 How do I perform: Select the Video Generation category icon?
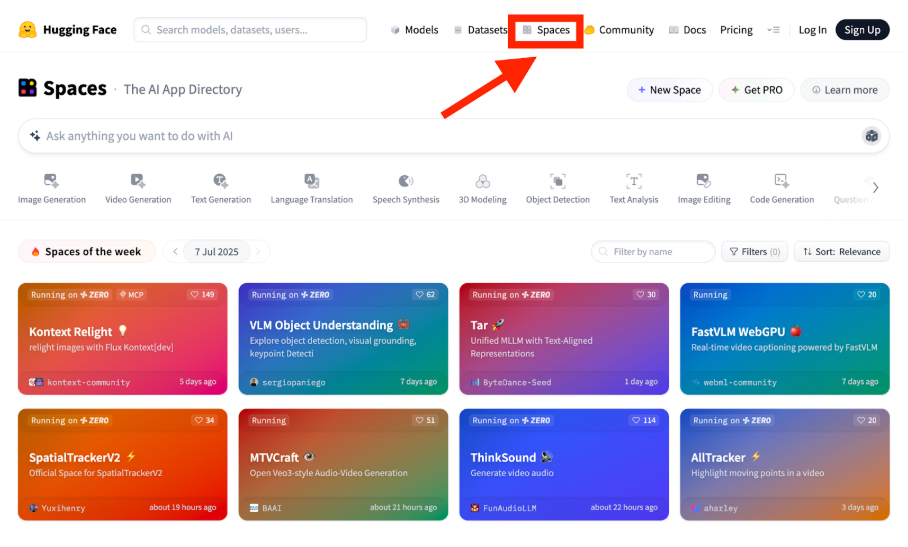[x=138, y=181]
